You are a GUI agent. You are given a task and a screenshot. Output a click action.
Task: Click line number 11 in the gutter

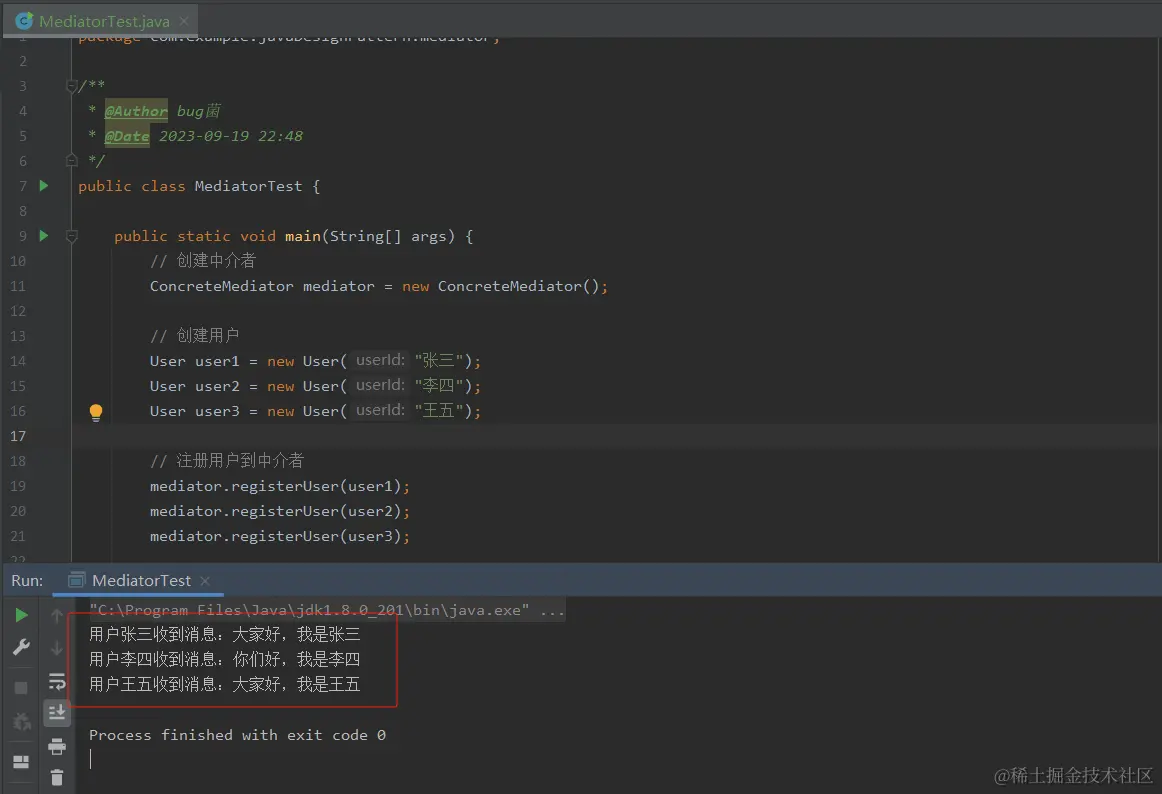18,286
